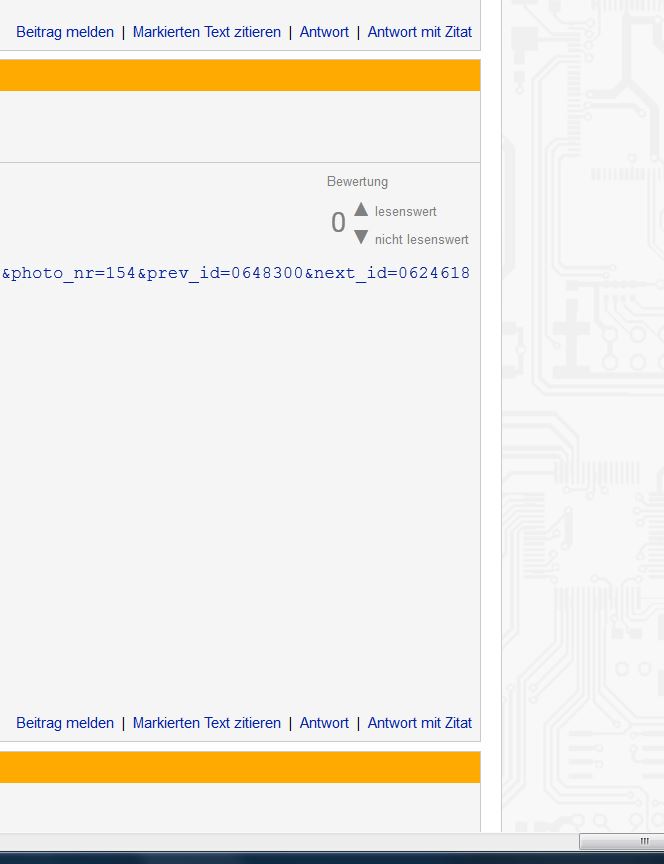Click upper 'Markierten Text zitieren' link

(207, 32)
